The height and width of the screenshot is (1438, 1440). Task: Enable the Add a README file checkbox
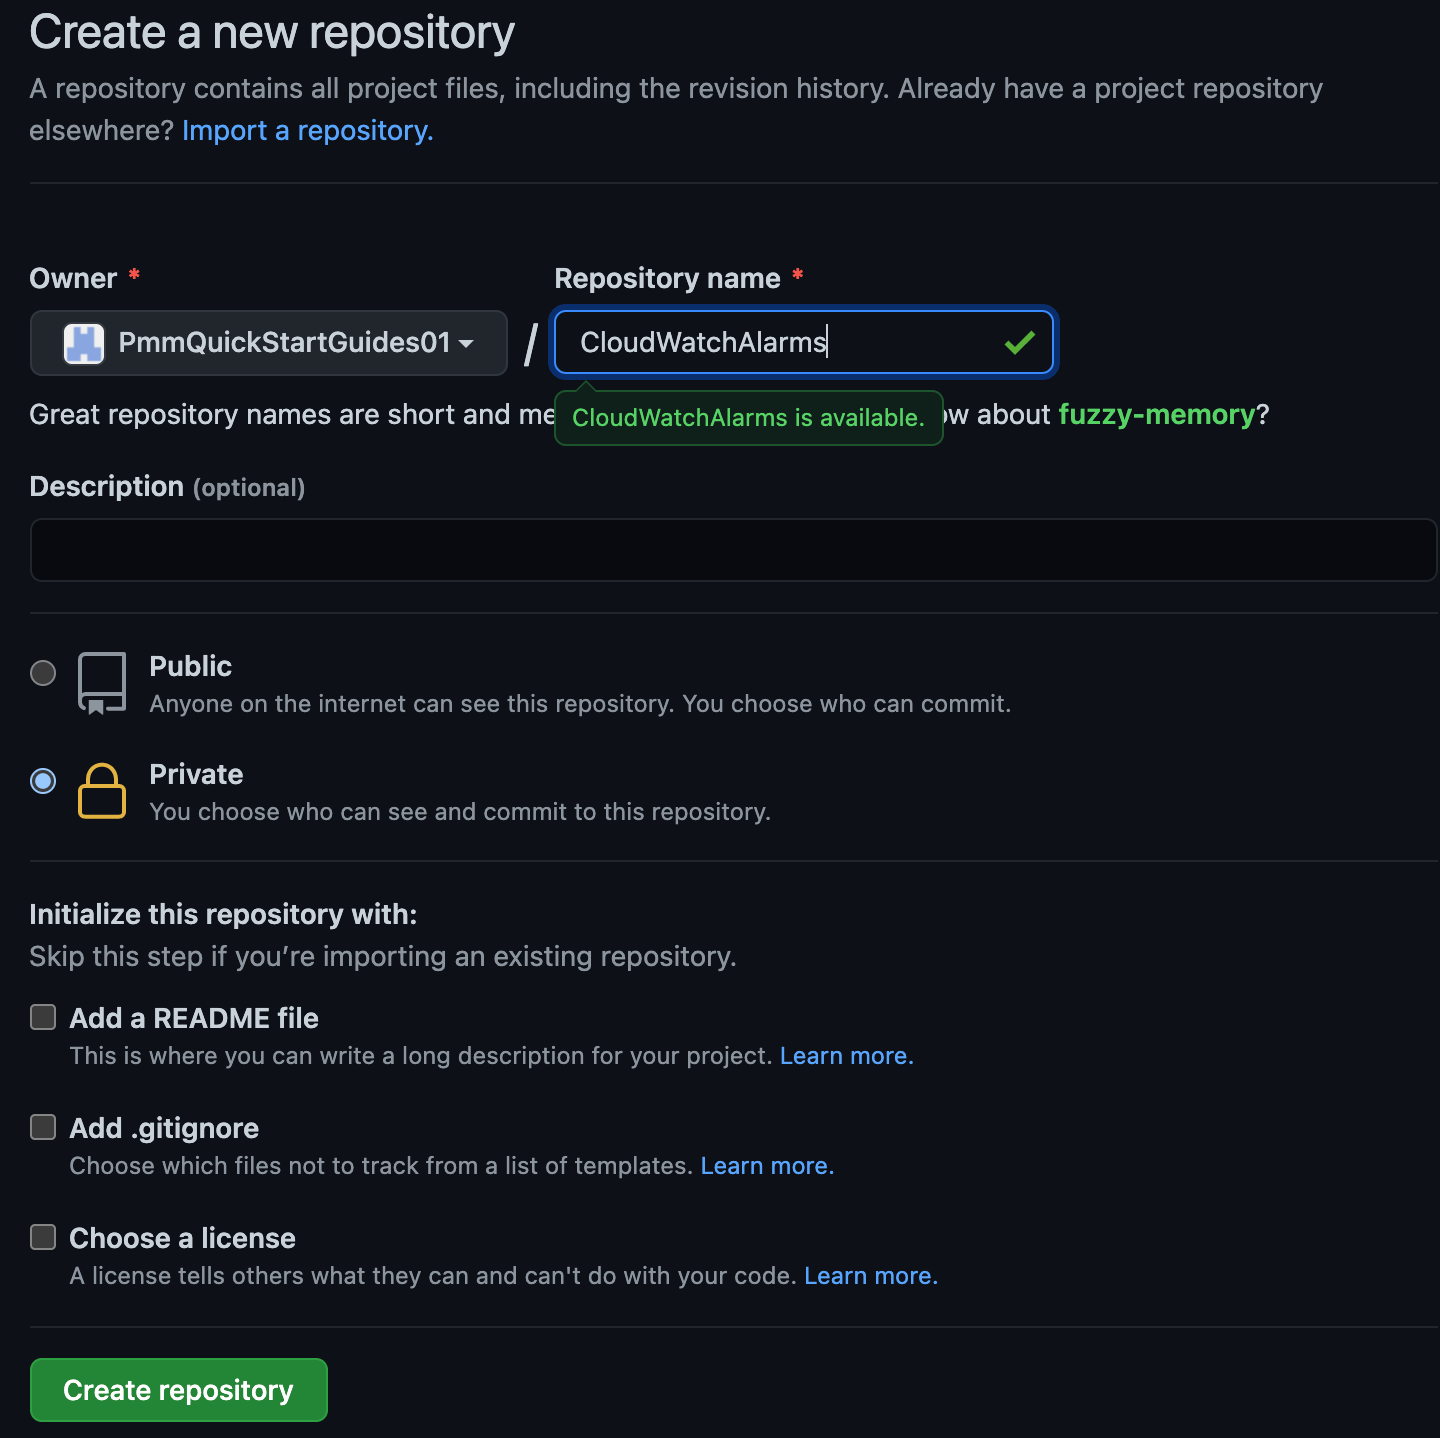(43, 1017)
